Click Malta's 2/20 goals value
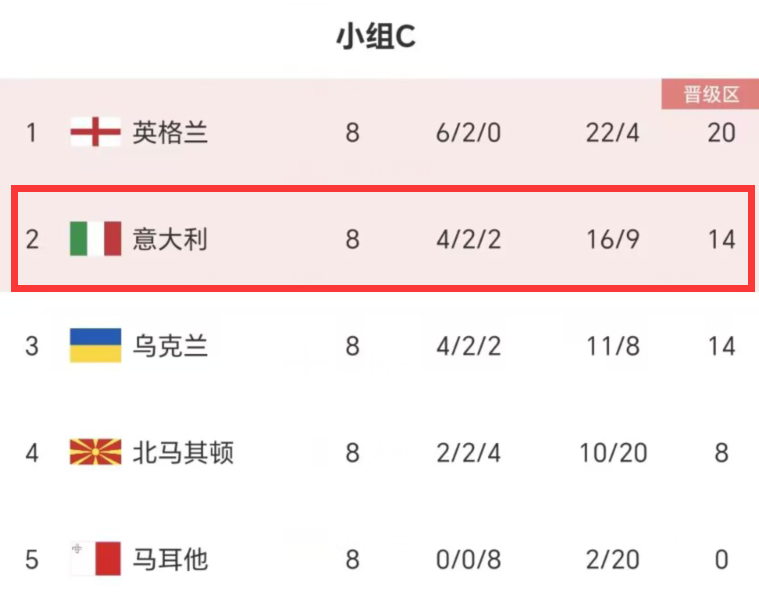Screen dimensions: 759x608 (x=612, y=560)
